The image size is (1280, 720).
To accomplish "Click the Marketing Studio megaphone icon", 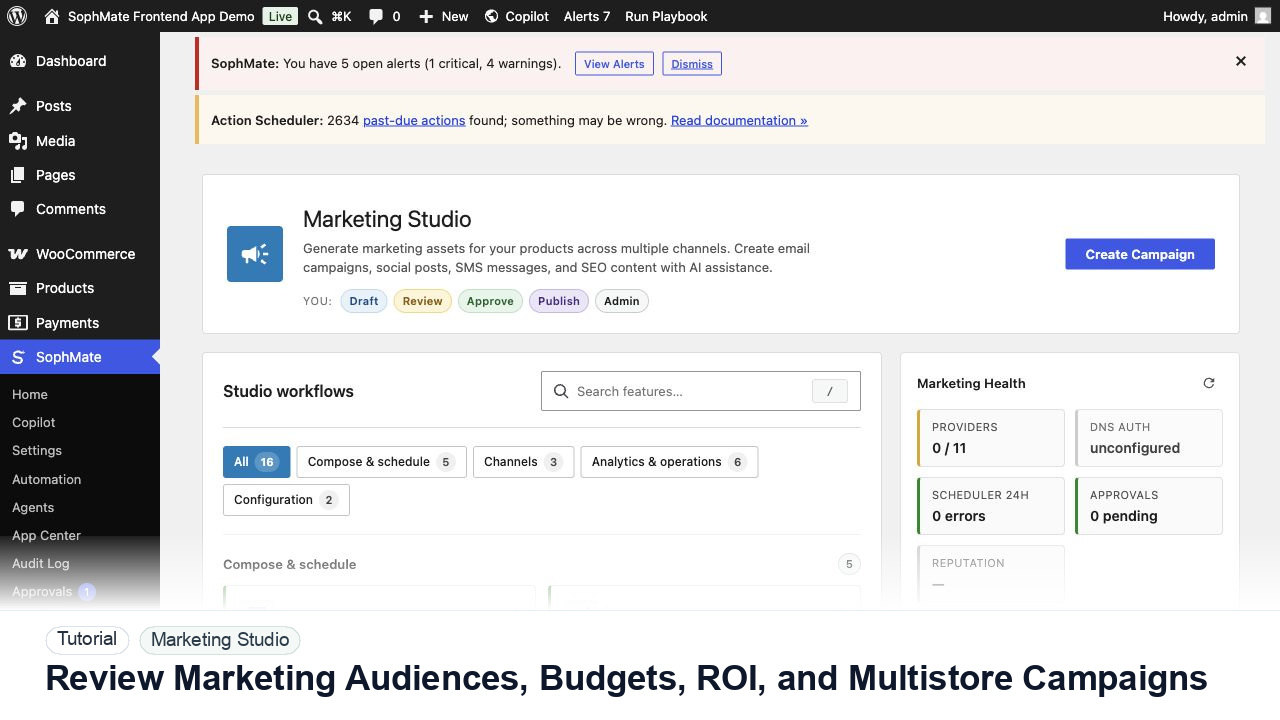I will click(x=255, y=254).
